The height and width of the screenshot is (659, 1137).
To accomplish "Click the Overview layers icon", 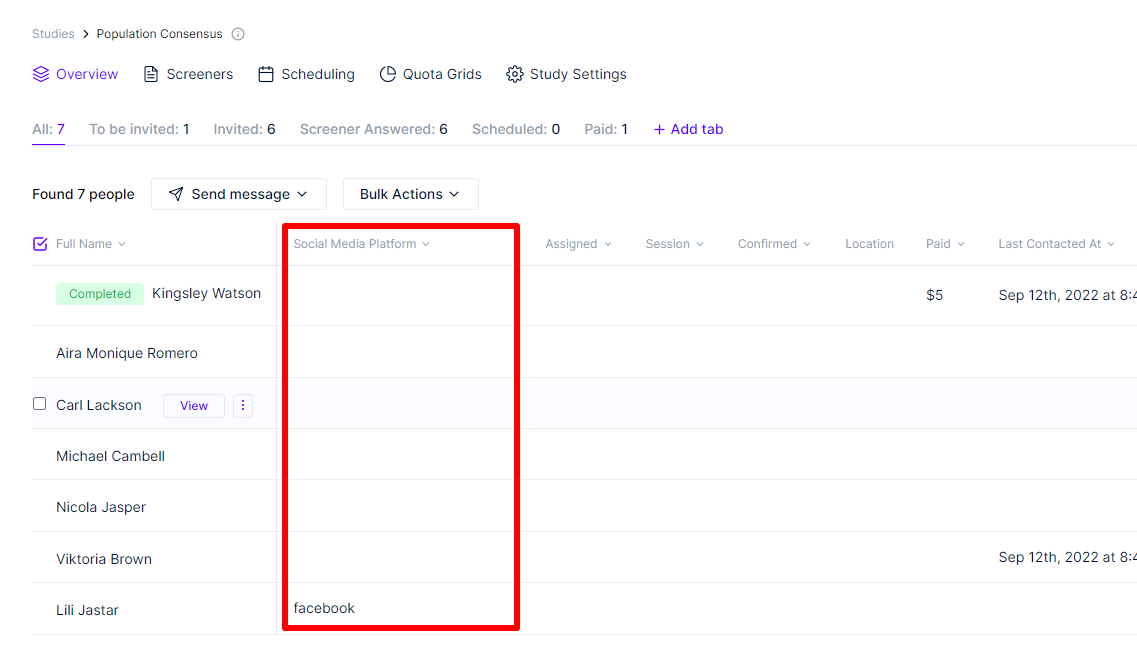I will tap(41, 74).
